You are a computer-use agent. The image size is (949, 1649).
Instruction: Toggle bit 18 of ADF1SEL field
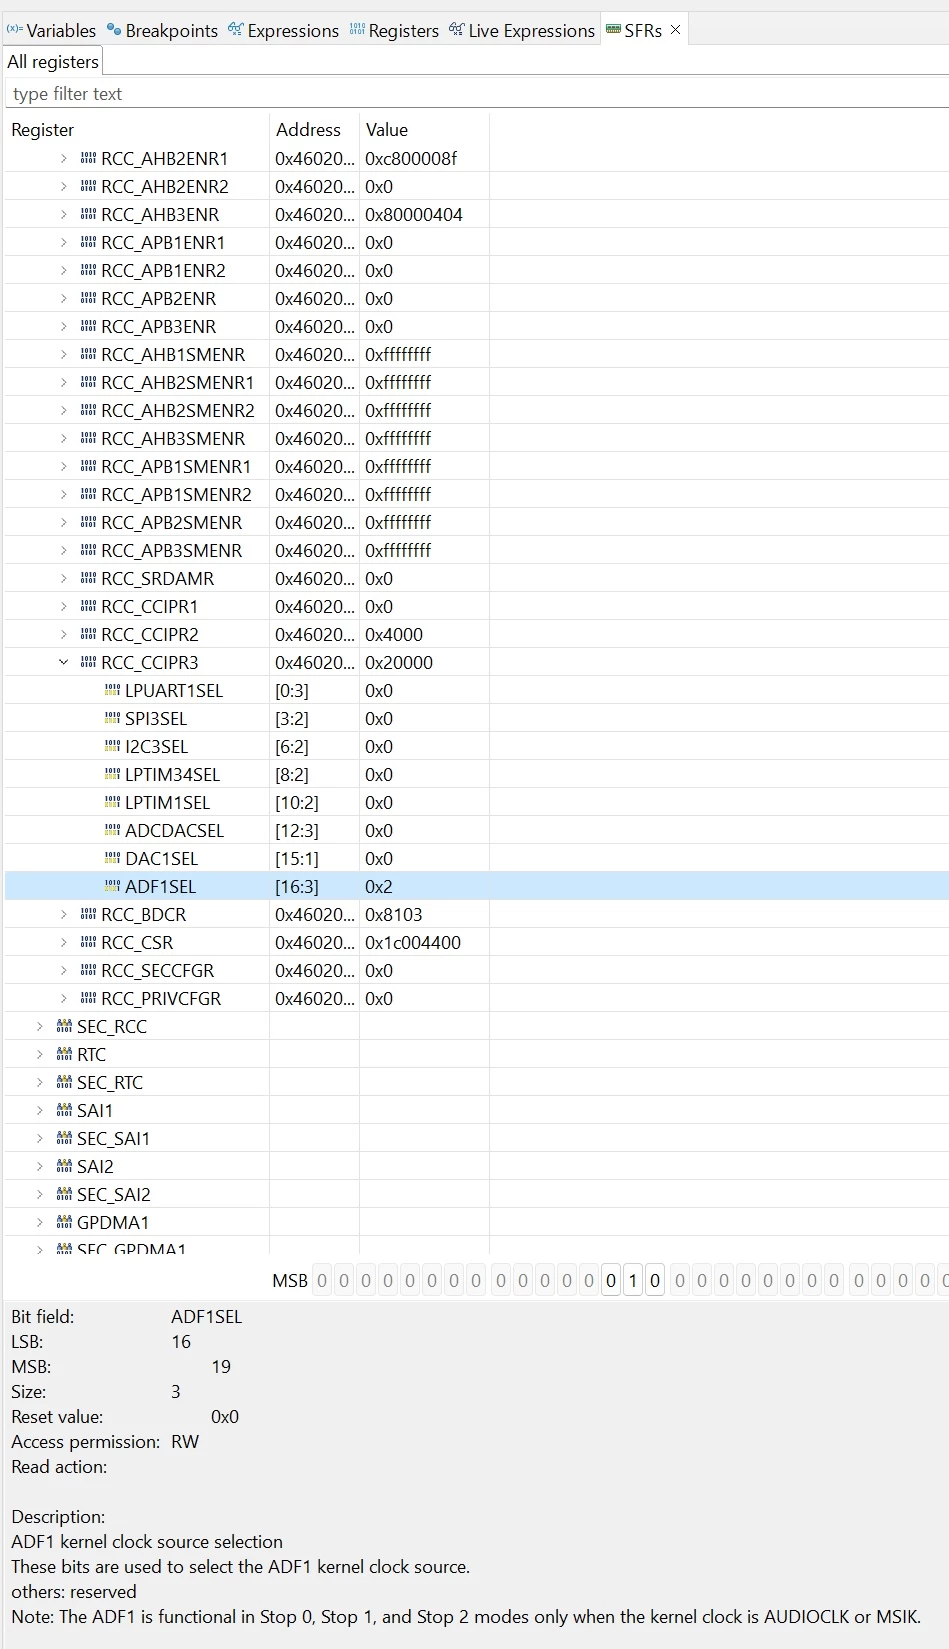tap(611, 1280)
